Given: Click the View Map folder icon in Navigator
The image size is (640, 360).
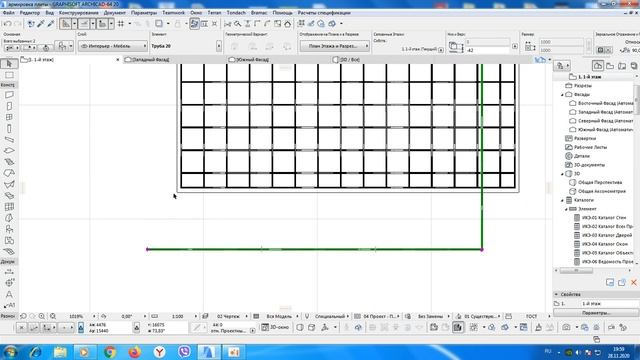Looking at the screenshot, I should 610,66.
